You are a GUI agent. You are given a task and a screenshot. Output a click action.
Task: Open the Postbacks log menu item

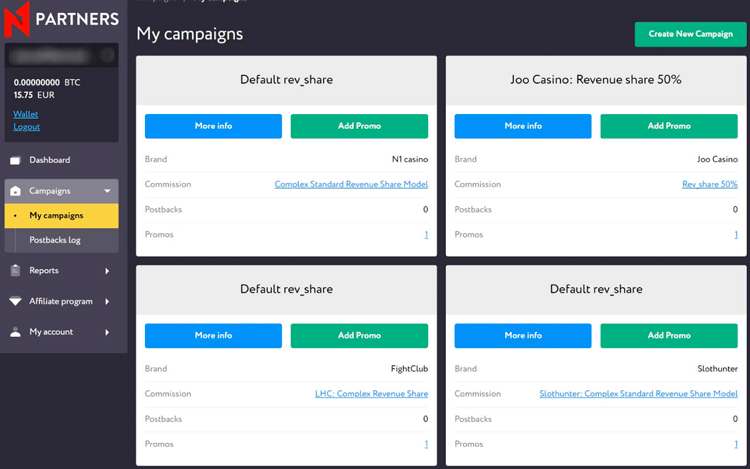tap(62, 240)
